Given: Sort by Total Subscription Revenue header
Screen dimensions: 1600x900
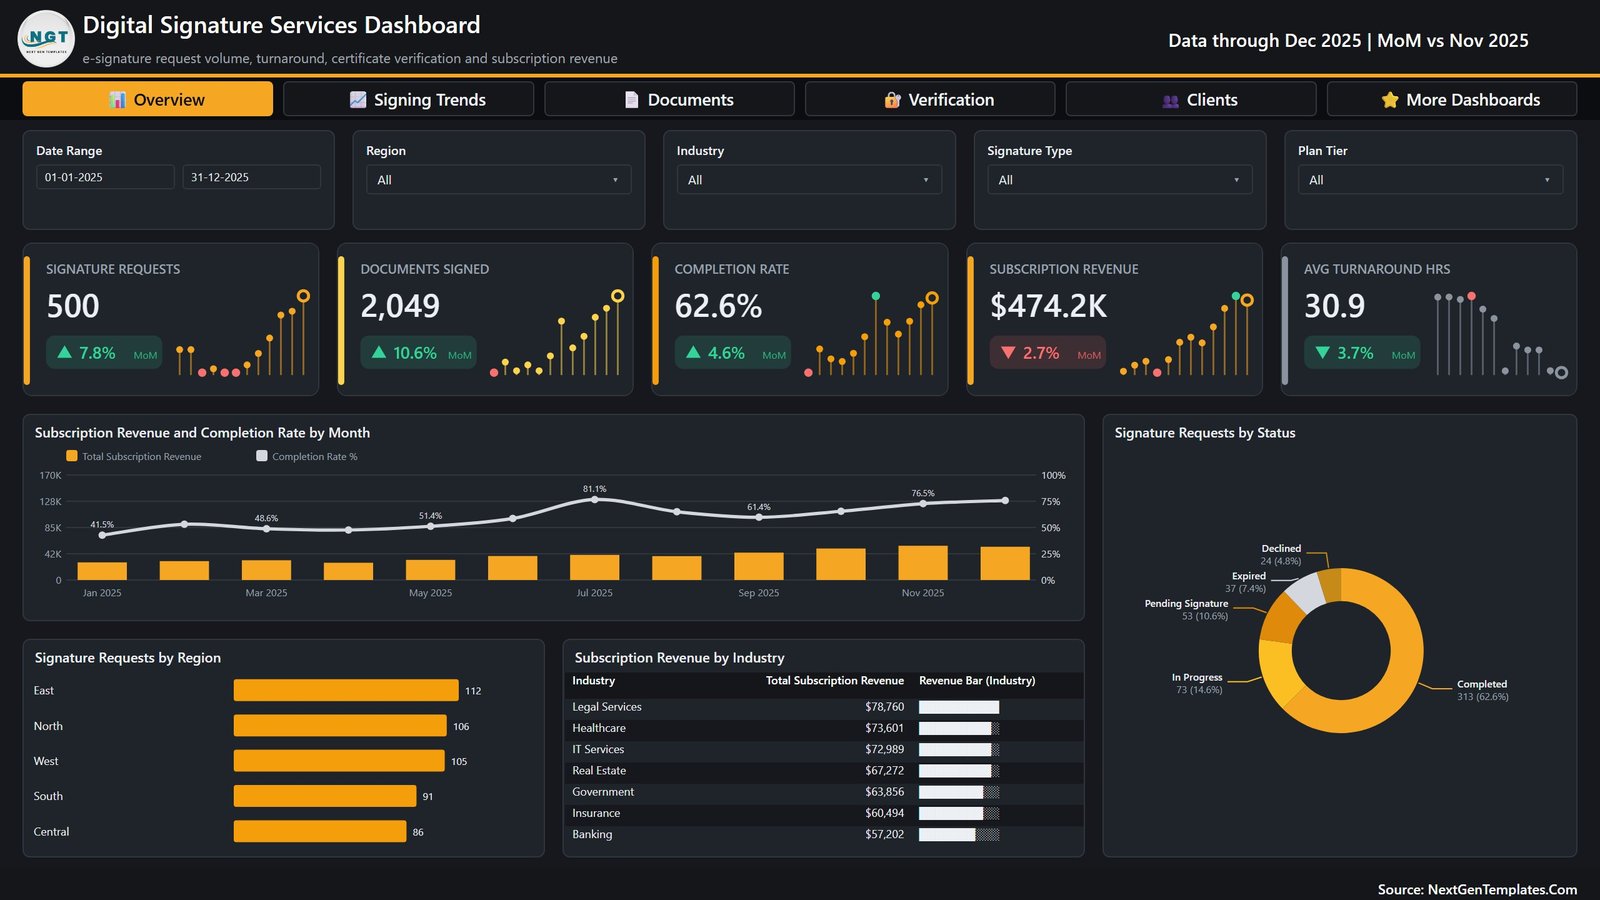Looking at the screenshot, I should [x=835, y=681].
